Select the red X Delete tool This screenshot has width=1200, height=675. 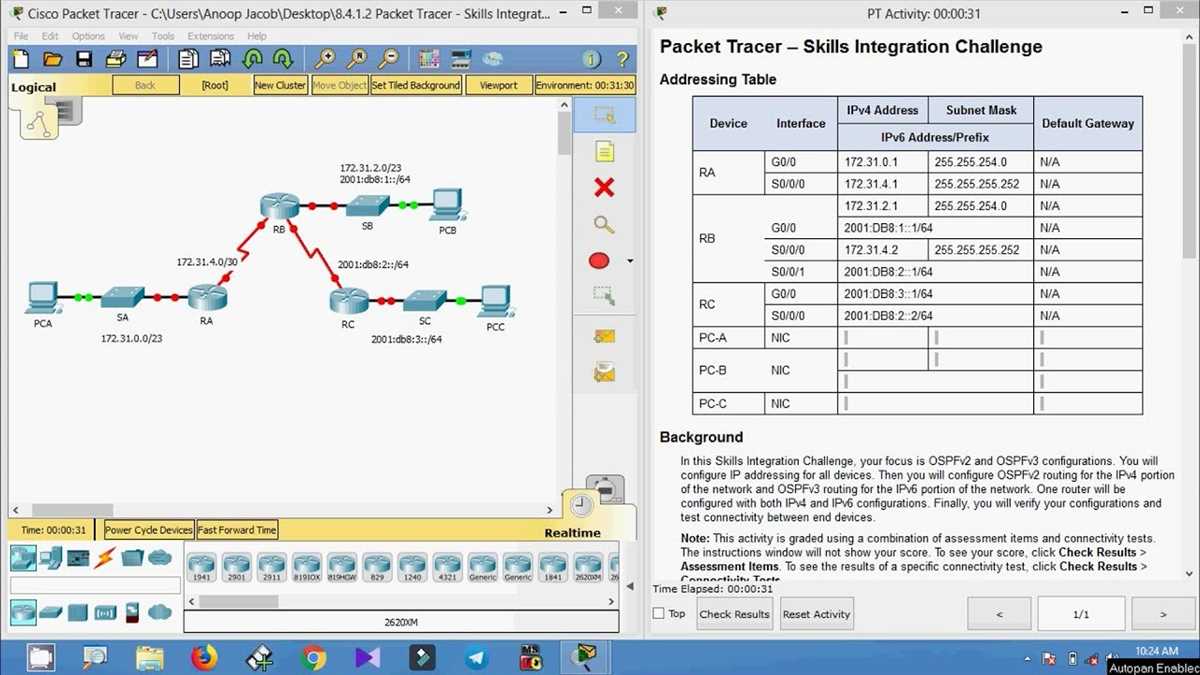pyautogui.click(x=603, y=188)
